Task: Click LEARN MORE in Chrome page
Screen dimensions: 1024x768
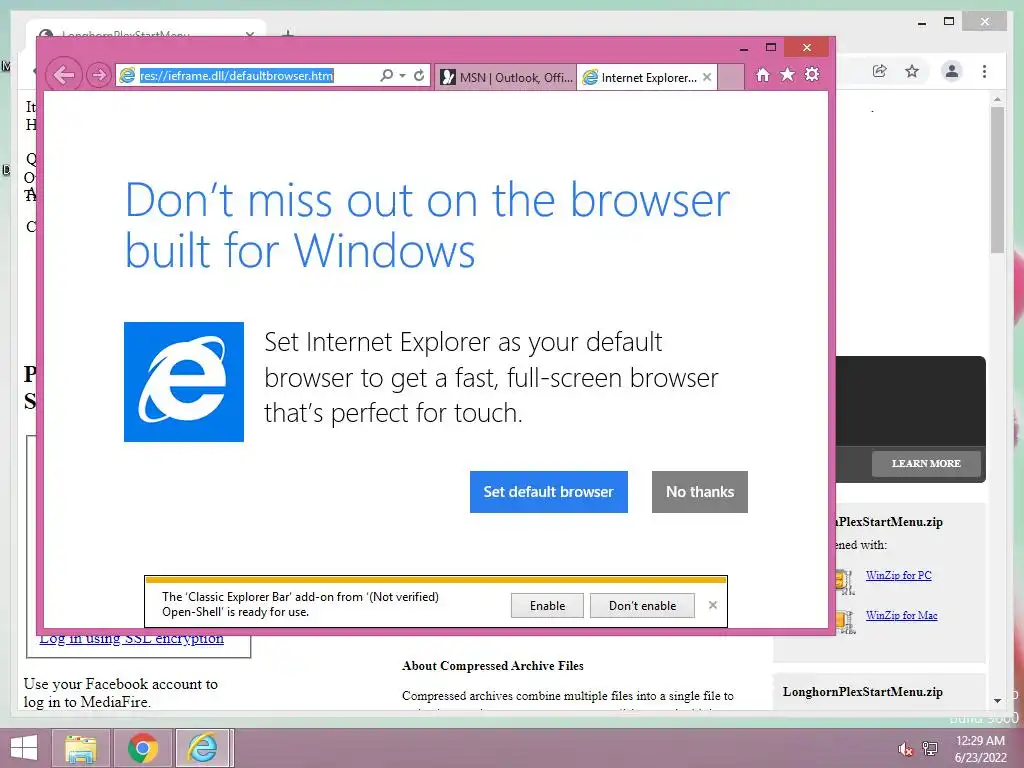Action: [x=926, y=463]
